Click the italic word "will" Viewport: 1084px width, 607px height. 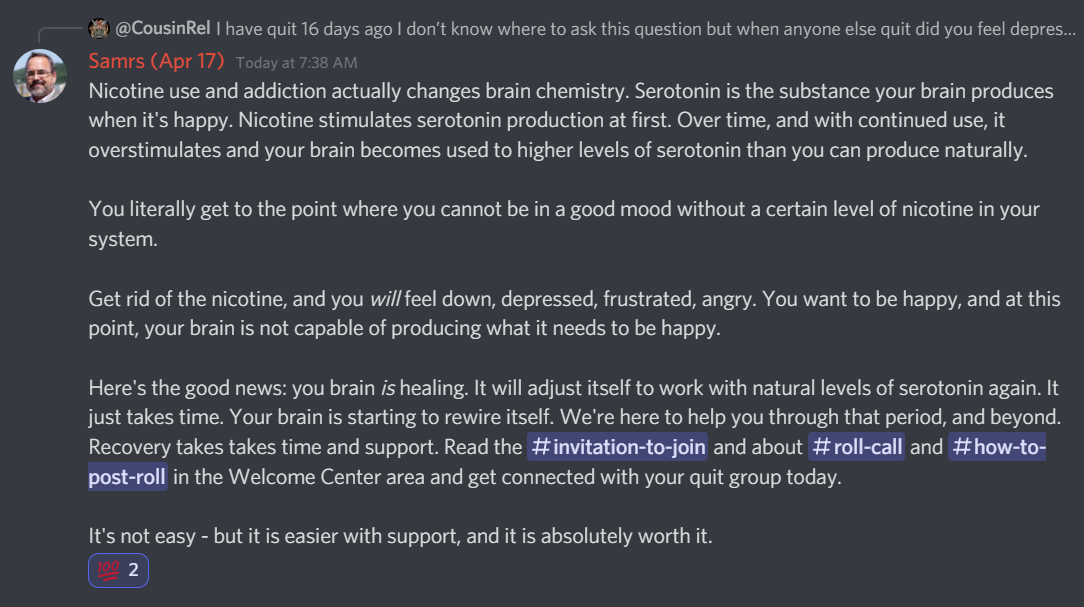pos(385,299)
